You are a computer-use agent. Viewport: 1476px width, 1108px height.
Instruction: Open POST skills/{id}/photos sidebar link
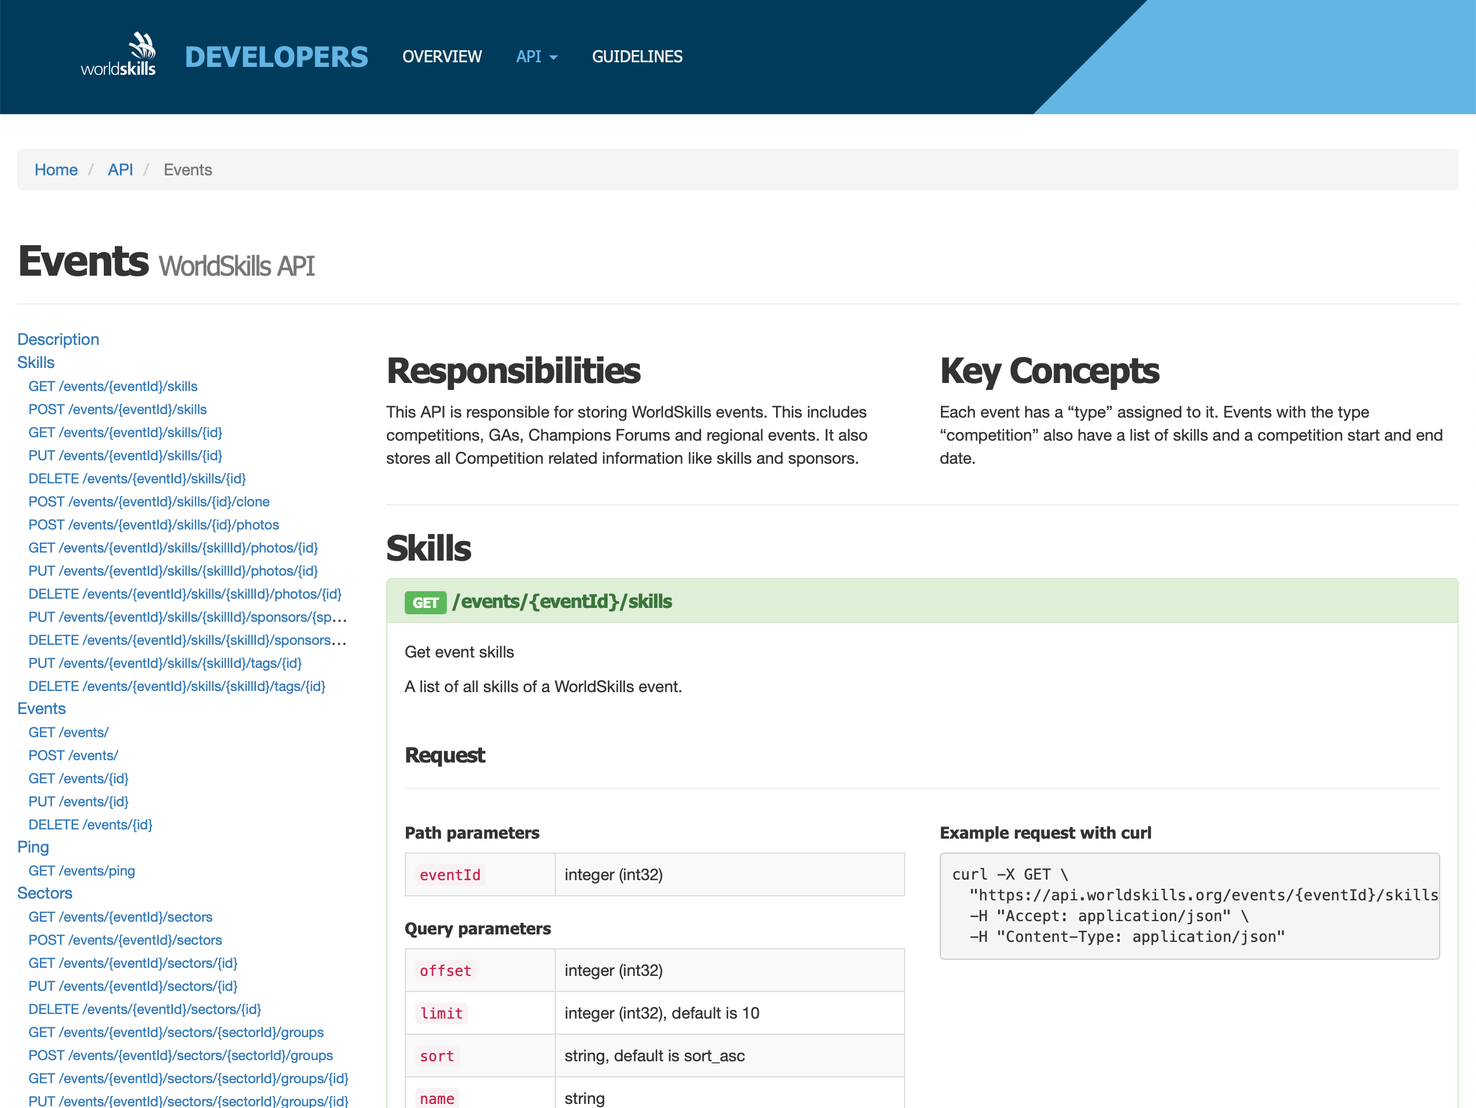point(154,524)
